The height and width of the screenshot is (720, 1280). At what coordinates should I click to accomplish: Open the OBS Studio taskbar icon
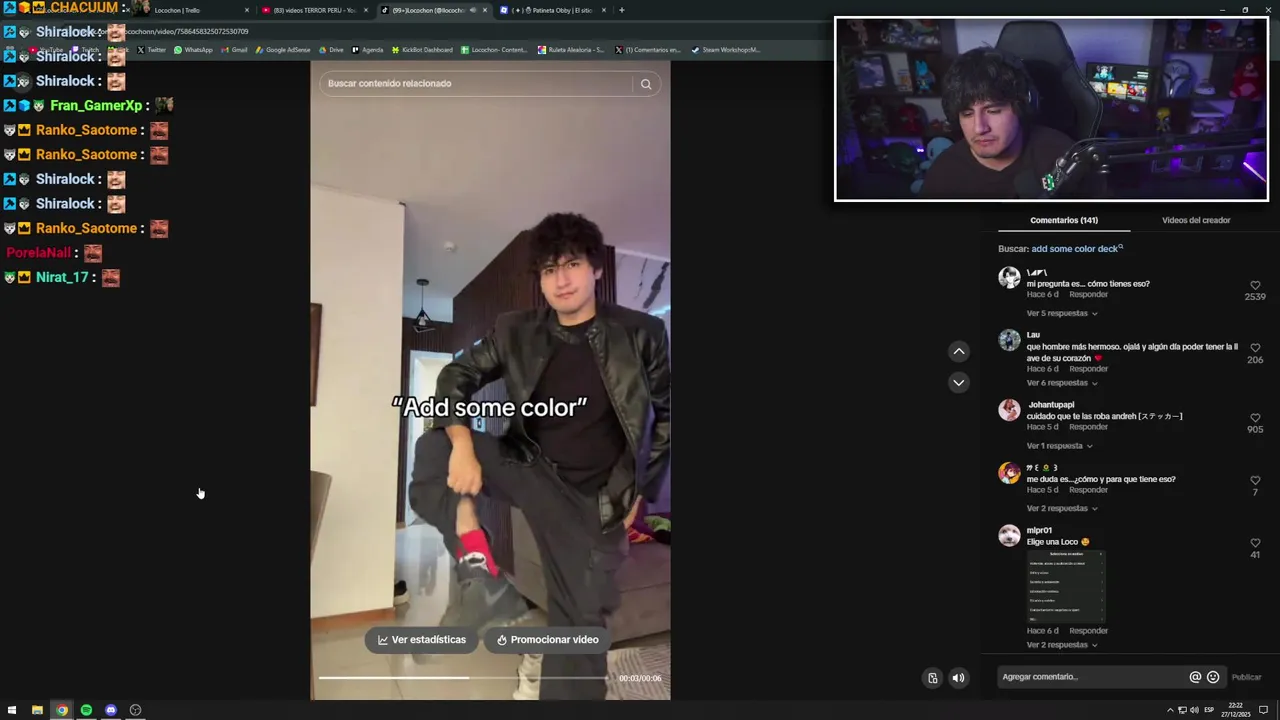coord(135,710)
